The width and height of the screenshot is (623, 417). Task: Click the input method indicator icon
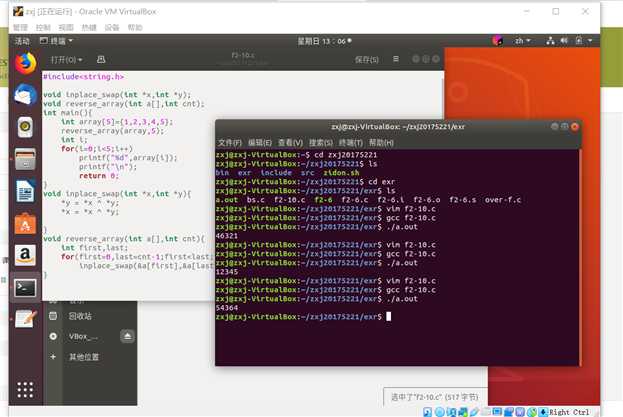(x=498, y=41)
